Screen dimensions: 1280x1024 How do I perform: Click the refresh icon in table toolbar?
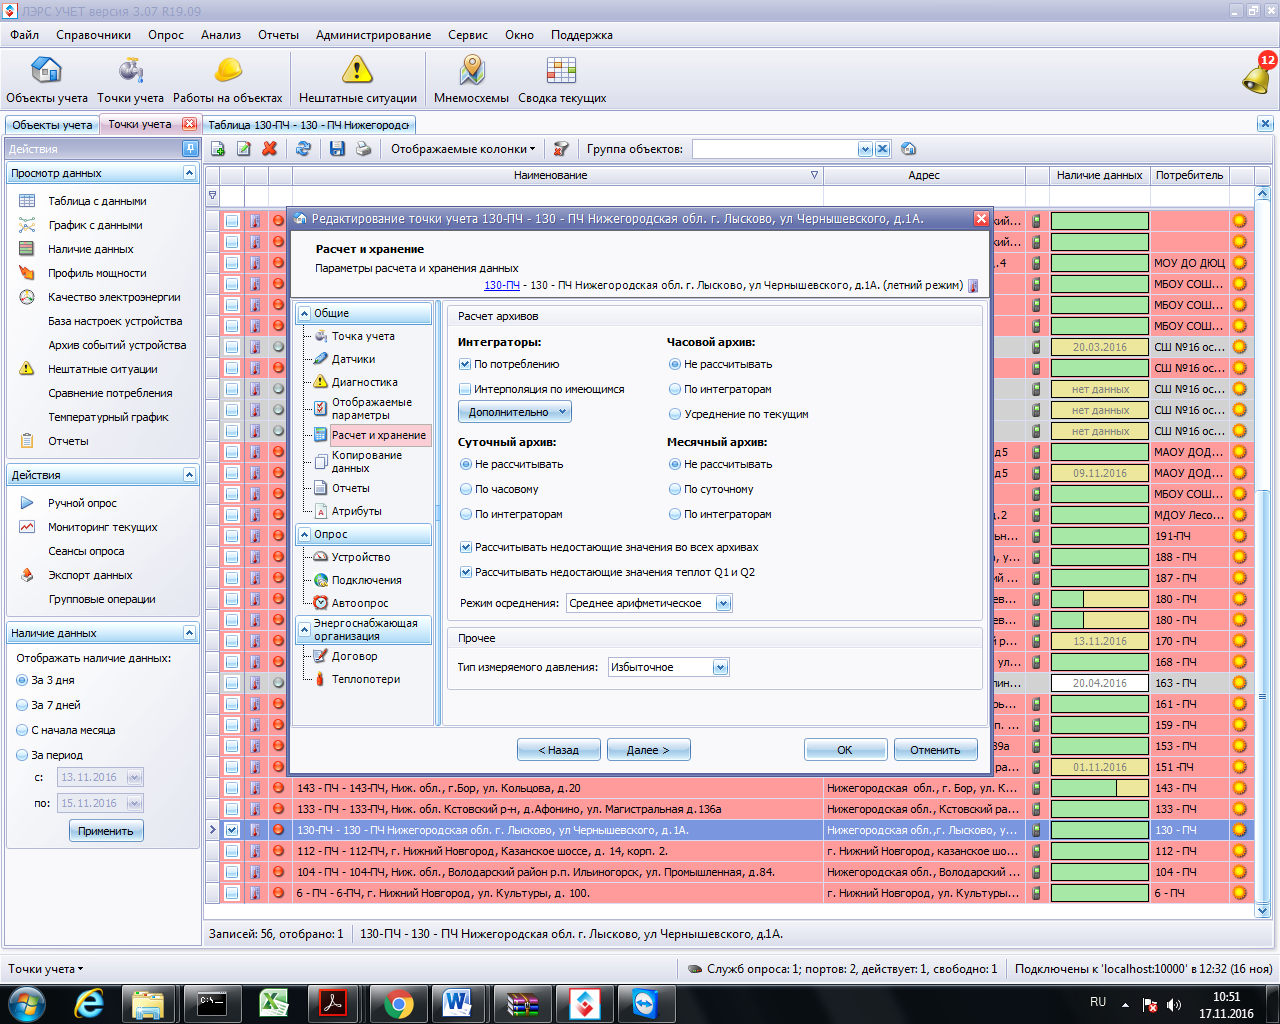pyautogui.click(x=303, y=149)
